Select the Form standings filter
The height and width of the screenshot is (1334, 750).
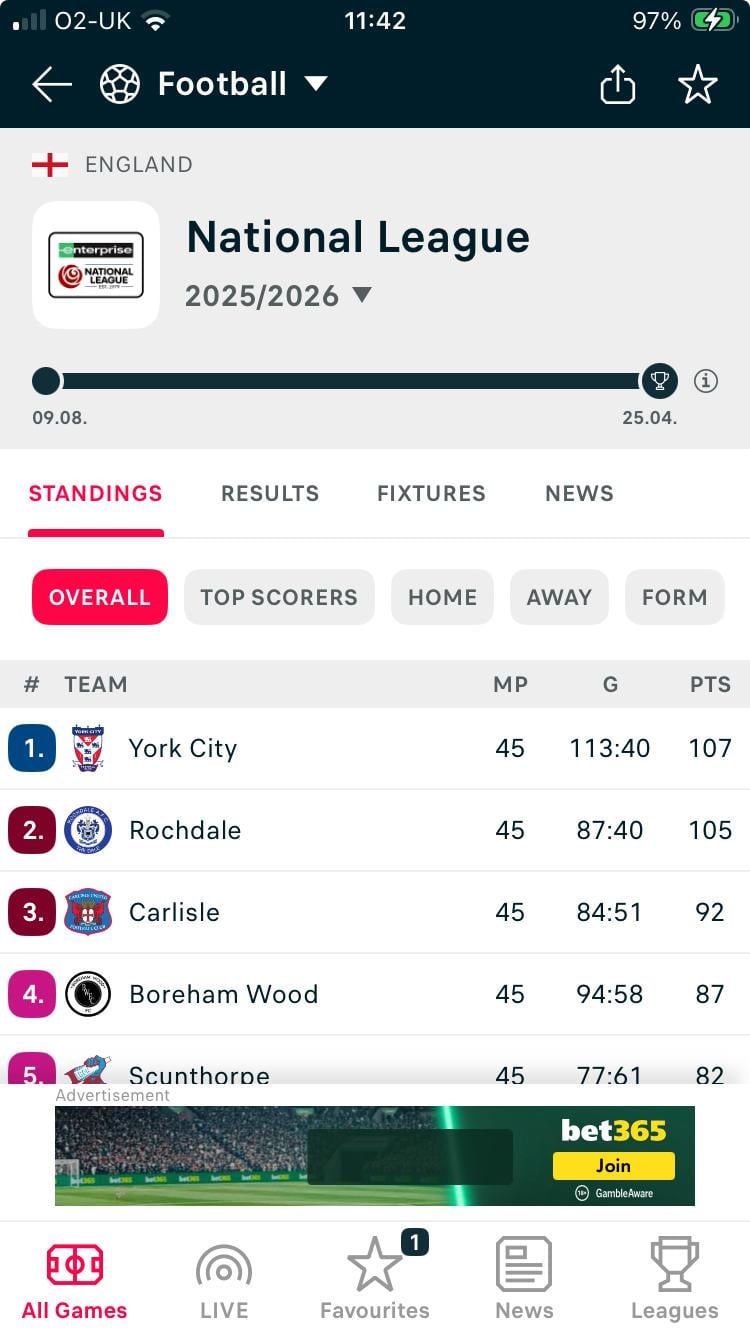[674, 597]
